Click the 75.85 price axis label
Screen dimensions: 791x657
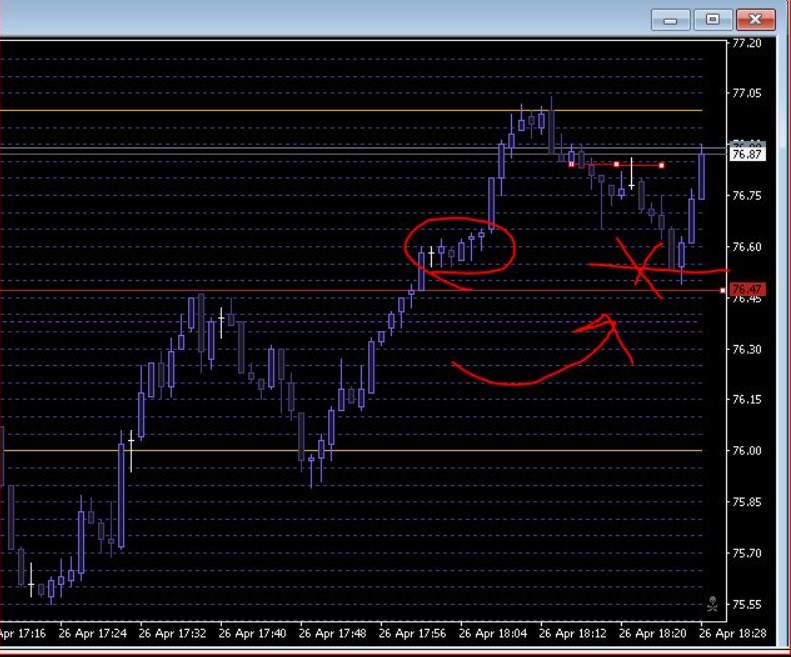pos(747,502)
